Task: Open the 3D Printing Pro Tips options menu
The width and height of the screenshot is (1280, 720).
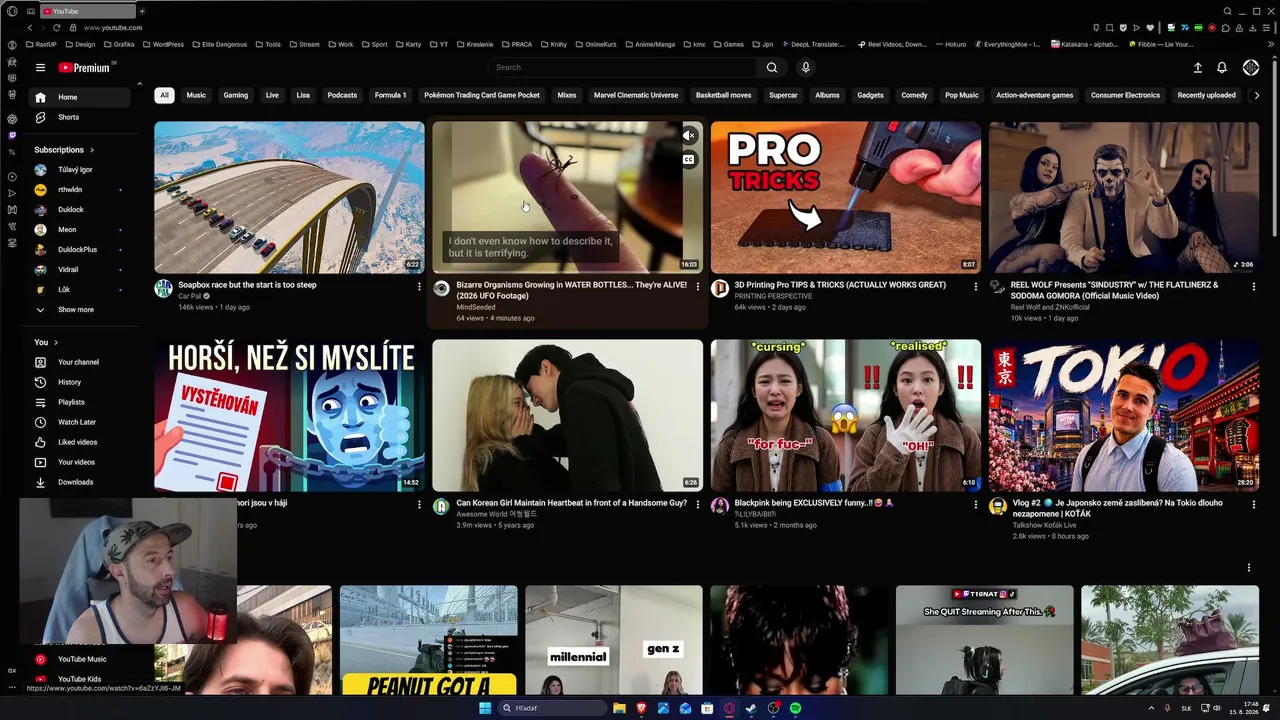Action: [975, 287]
